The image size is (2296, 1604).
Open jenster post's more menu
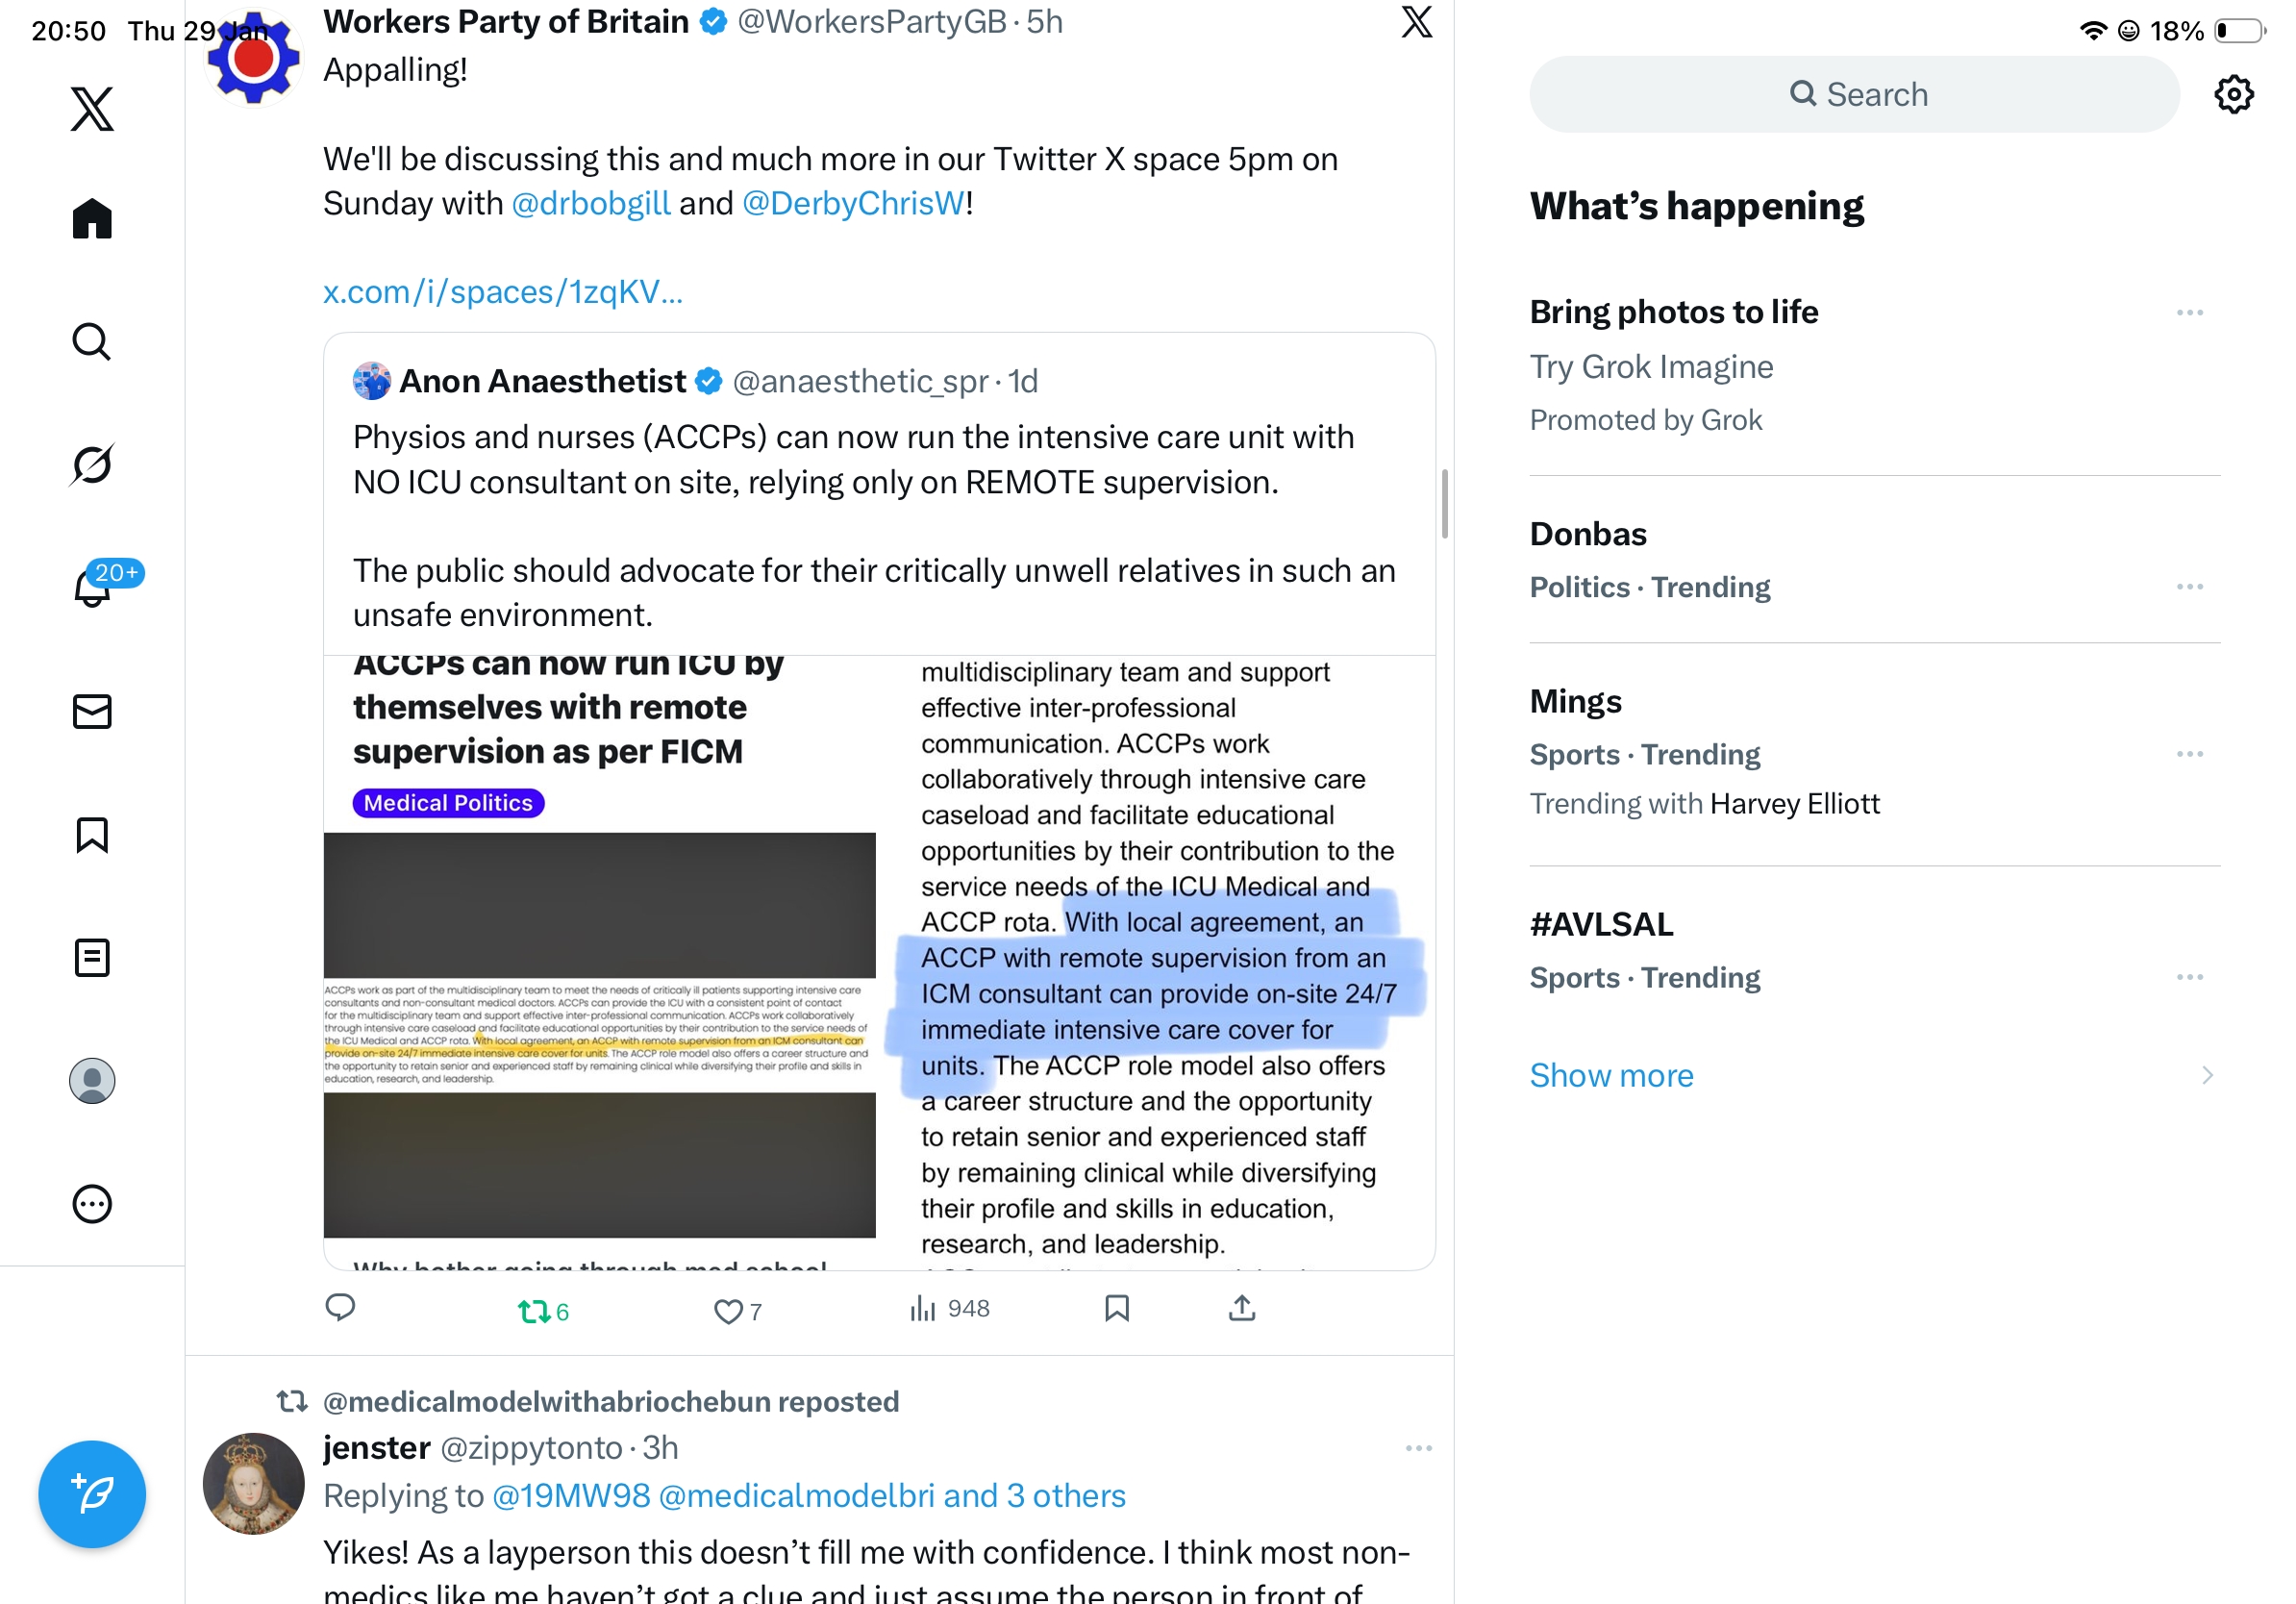[x=1419, y=1448]
